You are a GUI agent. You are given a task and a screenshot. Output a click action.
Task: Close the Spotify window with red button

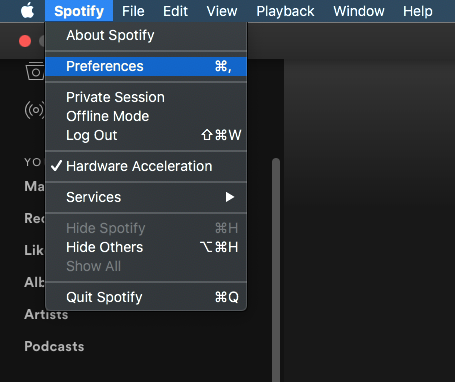[x=25, y=41]
